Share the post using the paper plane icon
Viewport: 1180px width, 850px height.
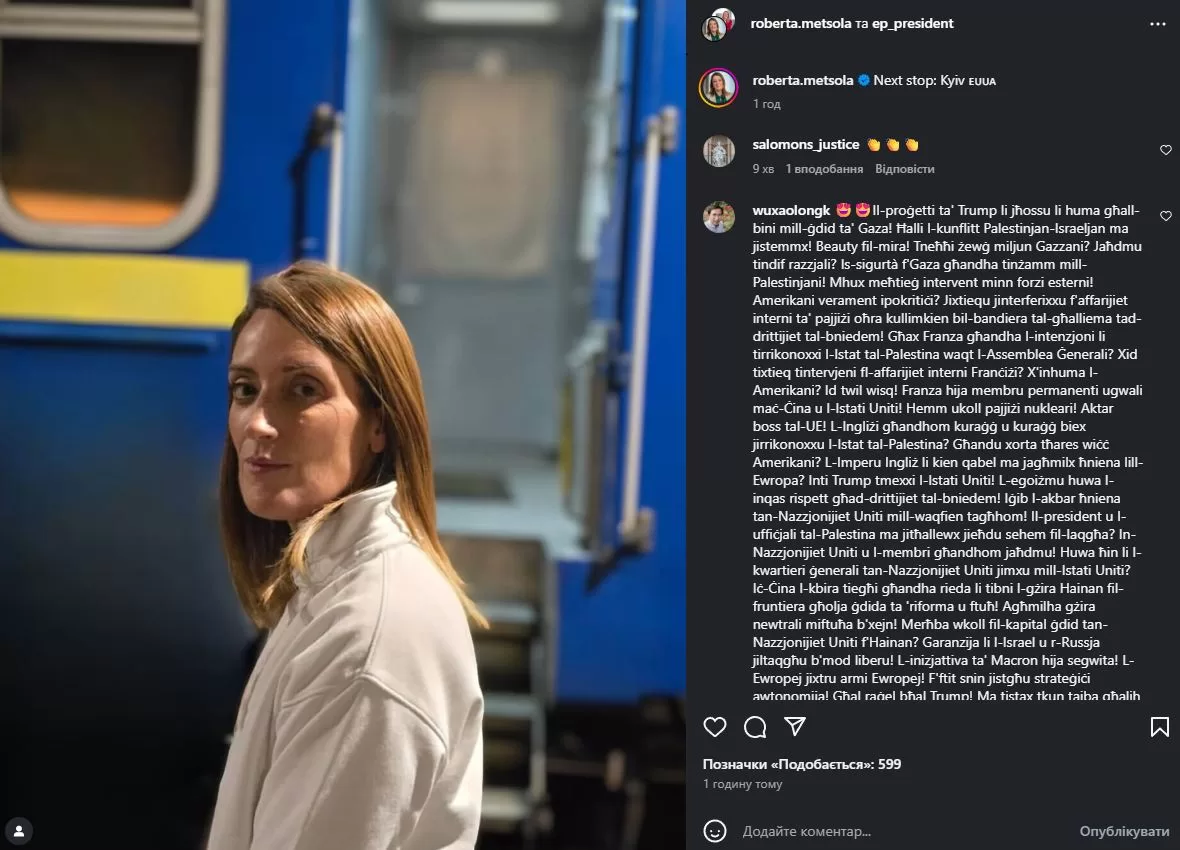(795, 726)
